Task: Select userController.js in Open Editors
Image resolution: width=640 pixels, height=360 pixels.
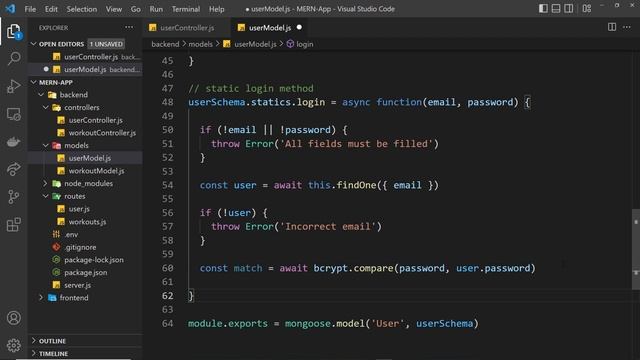Action: (85, 57)
